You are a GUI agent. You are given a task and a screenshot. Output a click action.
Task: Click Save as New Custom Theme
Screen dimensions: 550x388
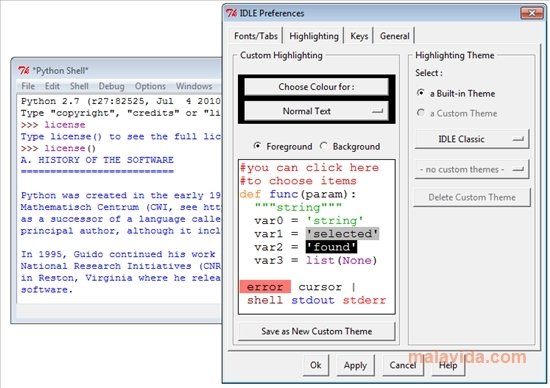click(x=316, y=331)
